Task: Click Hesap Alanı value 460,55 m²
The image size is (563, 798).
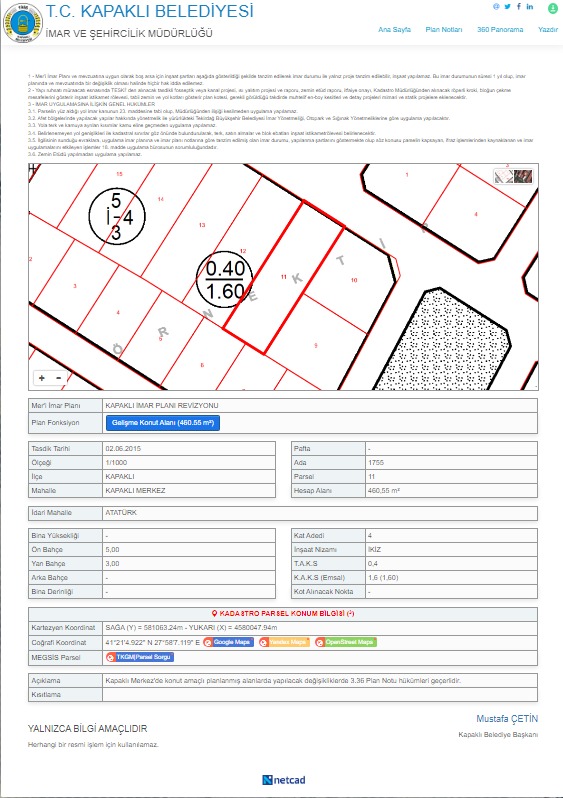Action: coord(384,491)
